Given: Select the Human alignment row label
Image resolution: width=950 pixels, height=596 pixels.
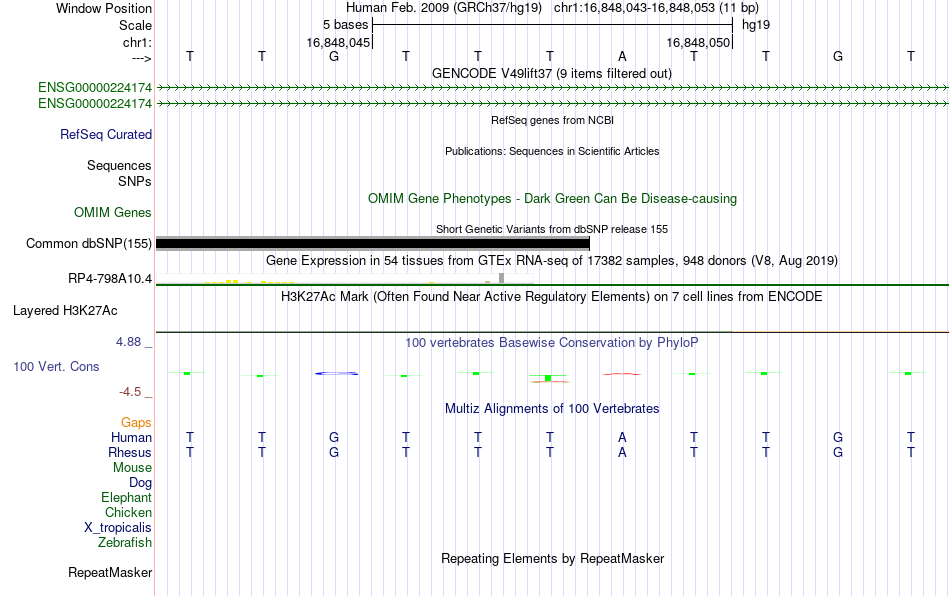Looking at the screenshot, I should click(131, 437).
